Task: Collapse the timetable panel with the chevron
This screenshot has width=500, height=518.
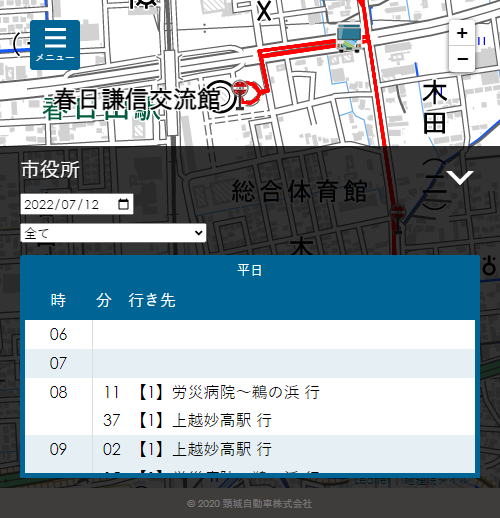Action: pos(460,177)
